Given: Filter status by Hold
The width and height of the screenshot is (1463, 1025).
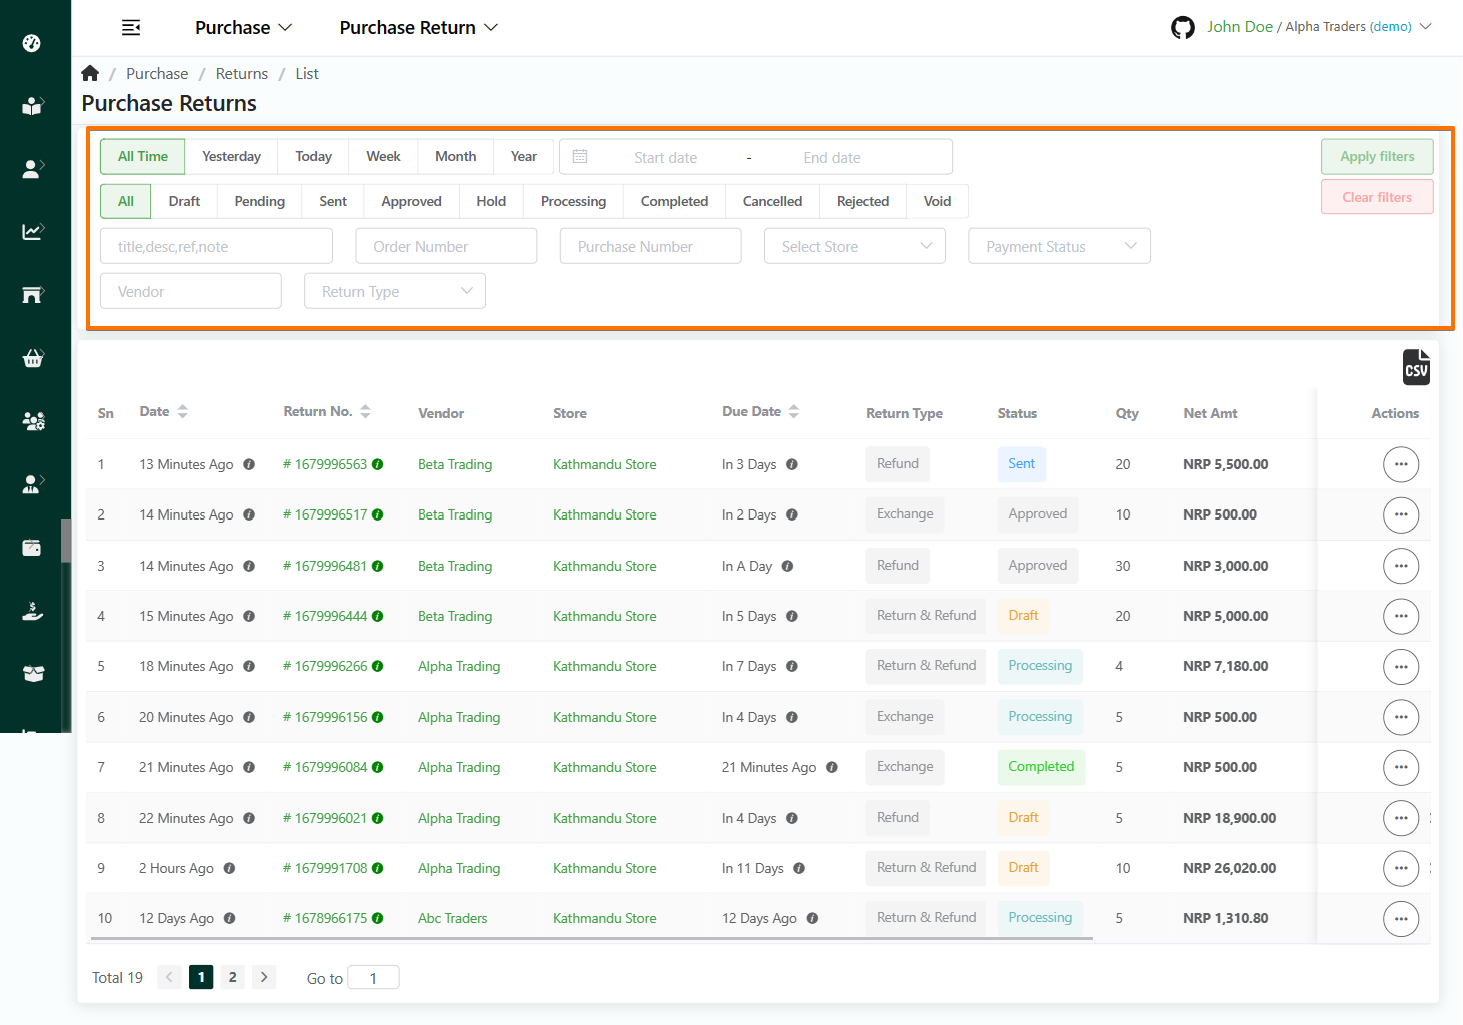Looking at the screenshot, I should click(x=491, y=201).
